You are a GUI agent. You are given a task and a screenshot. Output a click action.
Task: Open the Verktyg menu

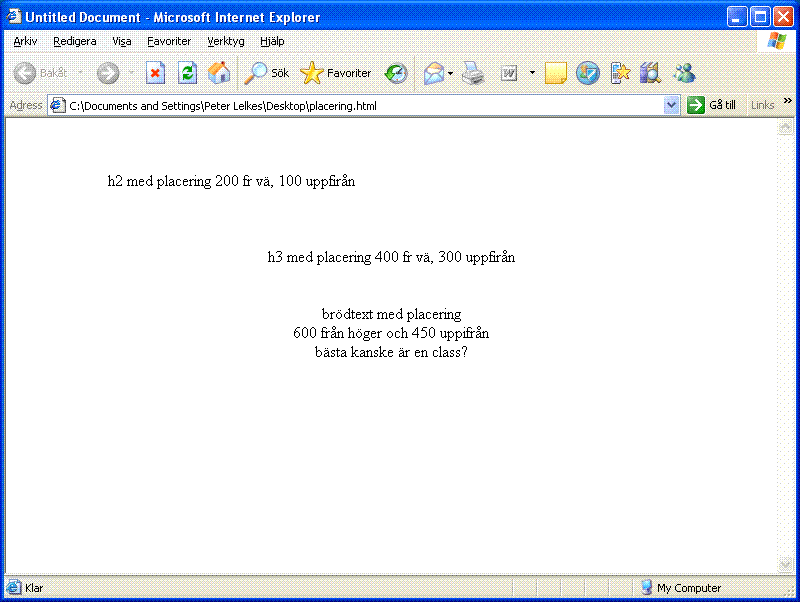(226, 41)
